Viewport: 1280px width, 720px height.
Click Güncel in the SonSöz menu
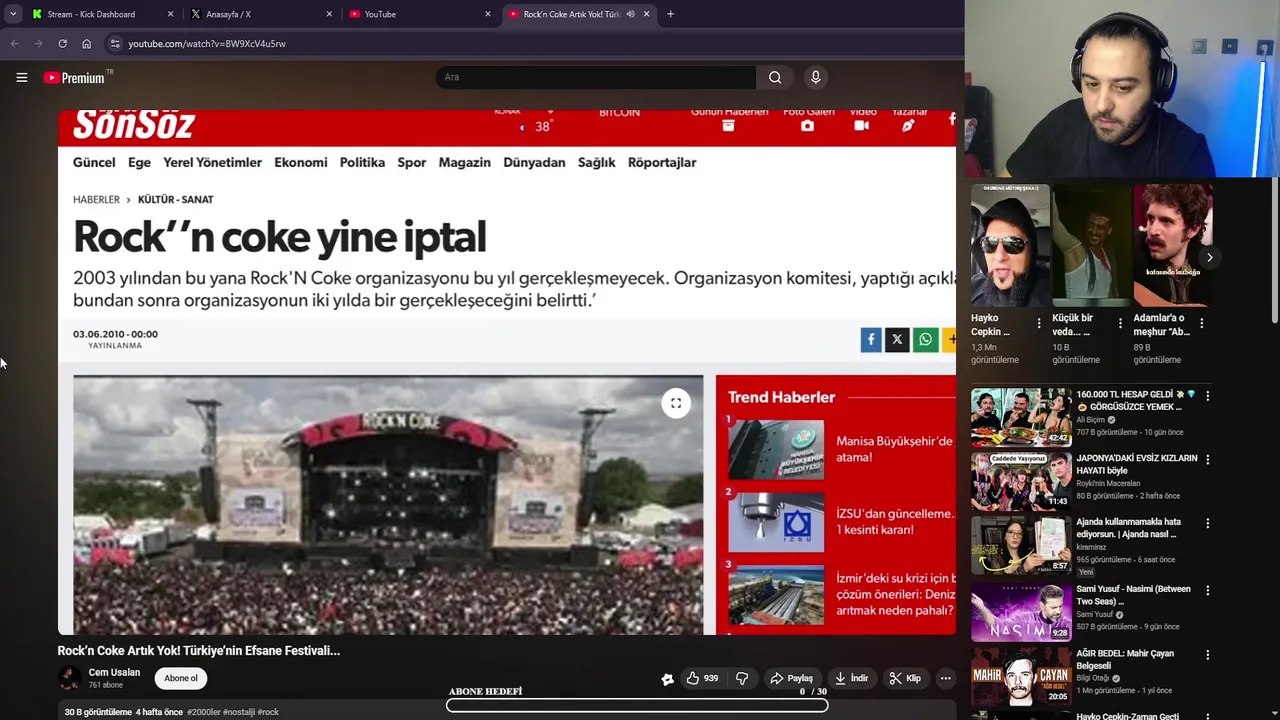(x=94, y=162)
